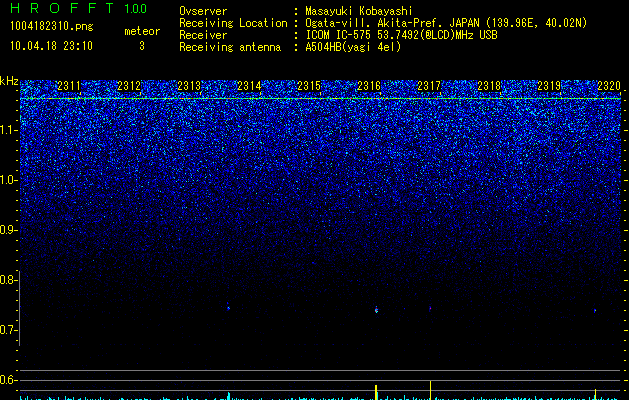629x400 pixels.
Task: Click the 0.7 kHz frequency label
Action: pyautogui.click(x=9, y=330)
